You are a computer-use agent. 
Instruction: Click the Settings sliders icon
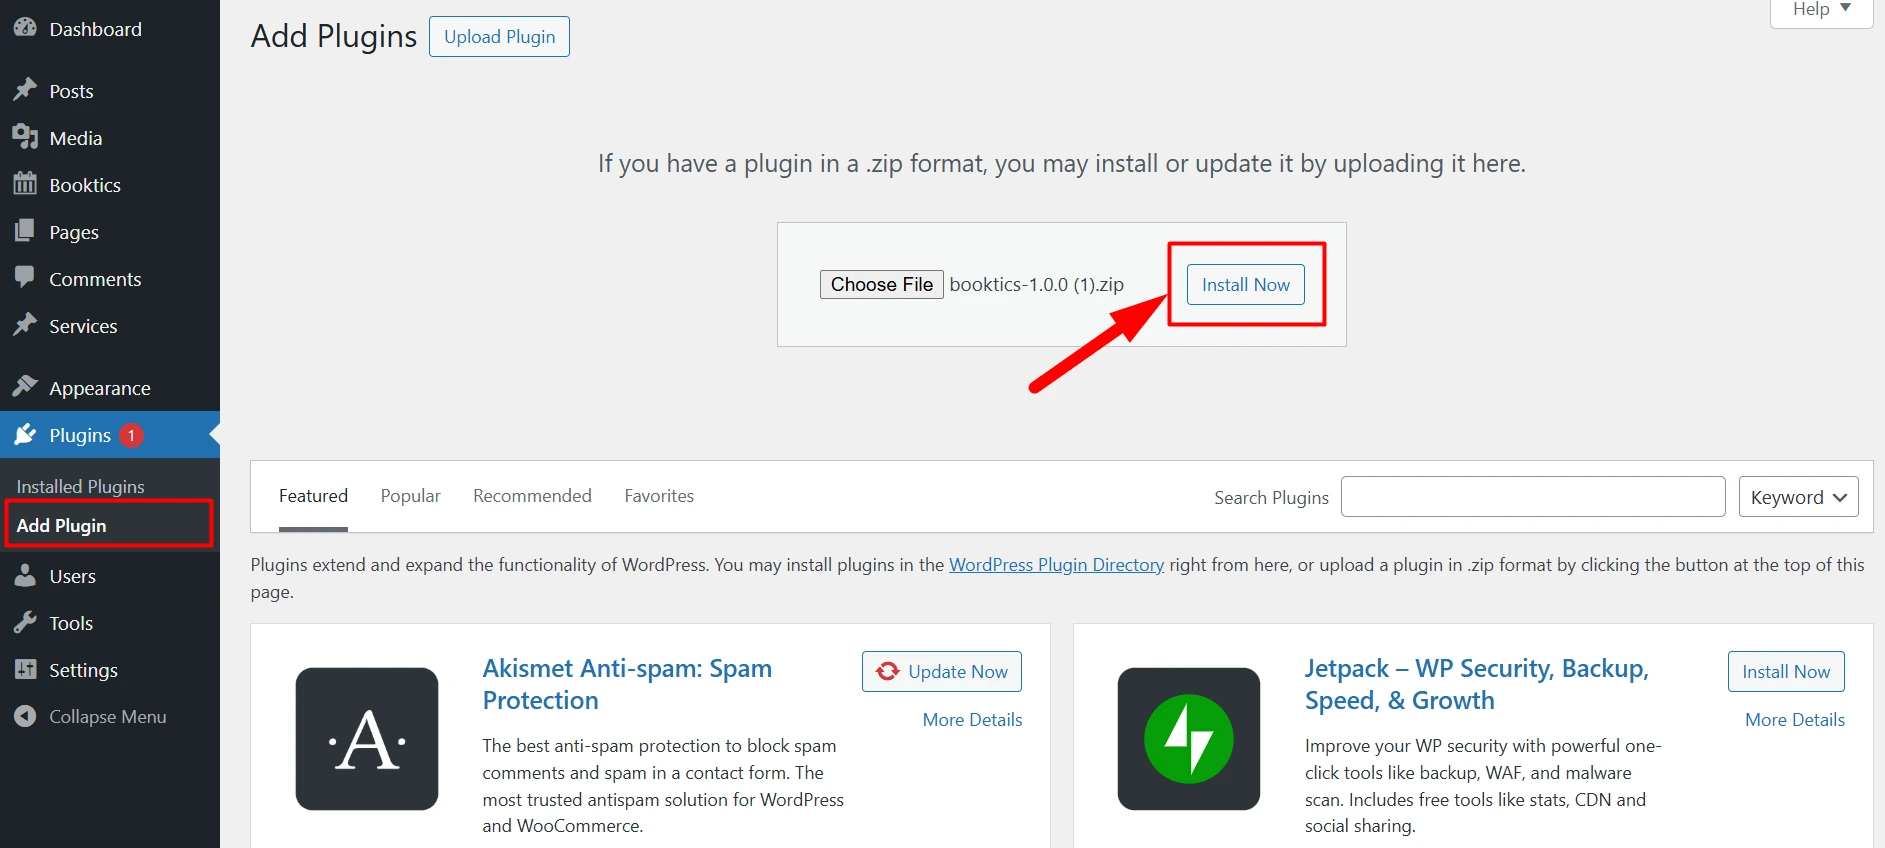pos(25,670)
